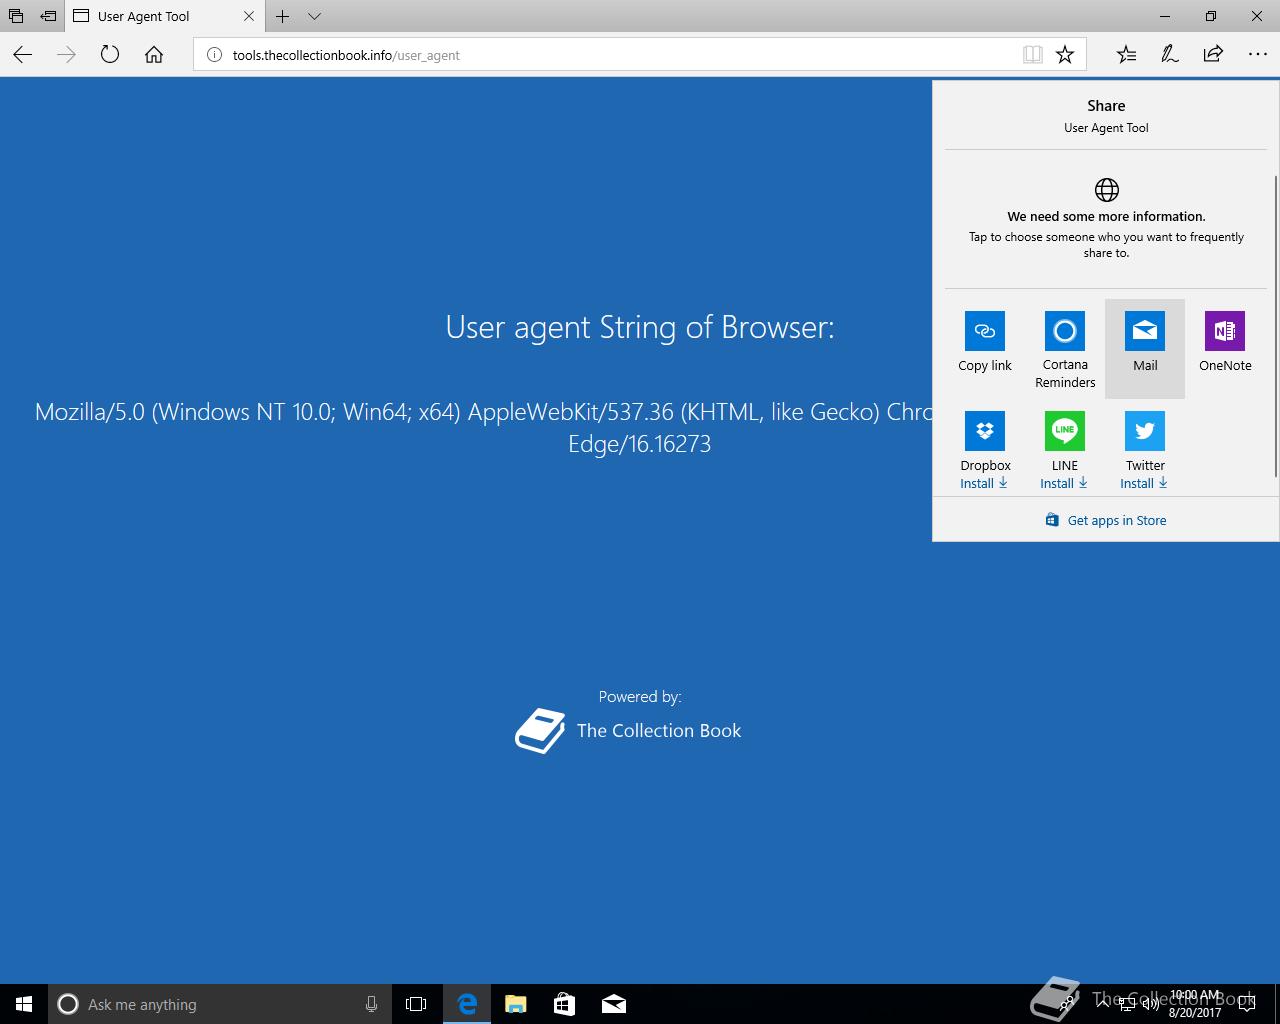Open the Favorites hub
Image resolution: width=1280 pixels, height=1024 pixels.
pyautogui.click(x=1126, y=55)
